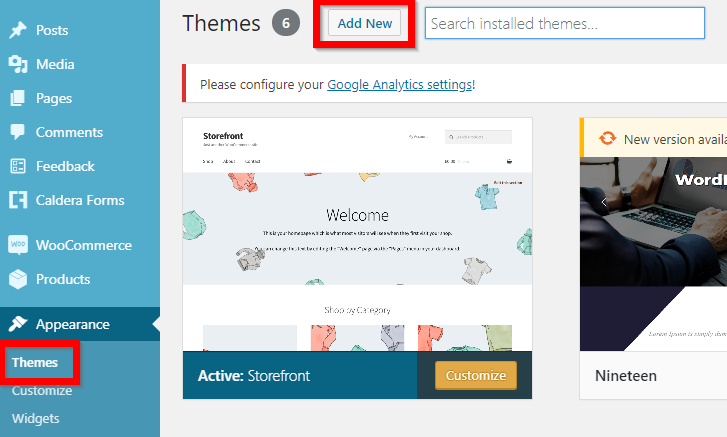Focus the Search installed themes field
The image size is (727, 437).
point(565,23)
